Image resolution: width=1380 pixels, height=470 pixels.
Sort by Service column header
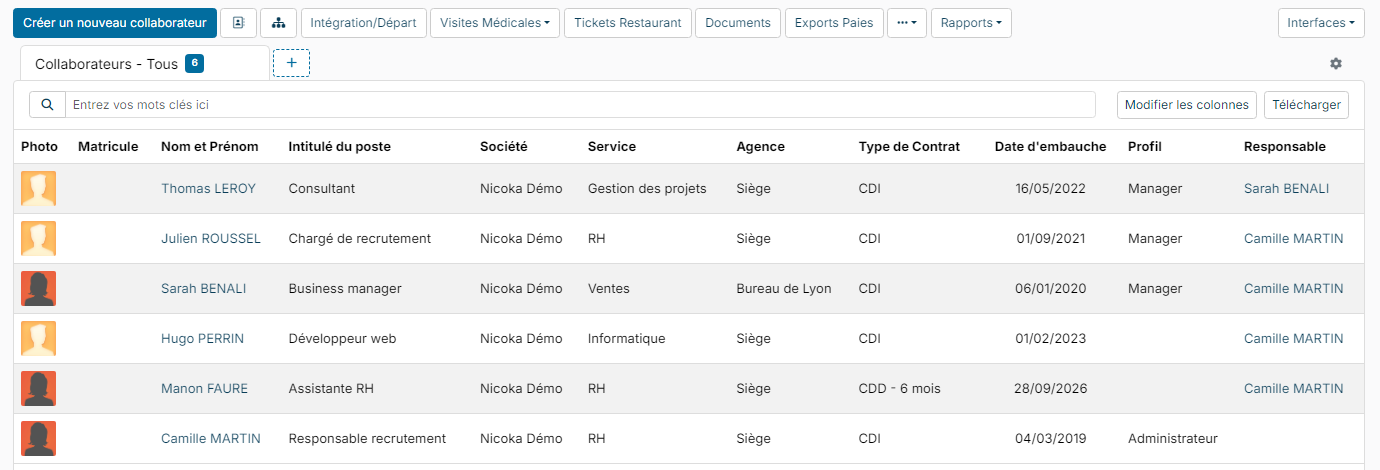click(x=612, y=146)
